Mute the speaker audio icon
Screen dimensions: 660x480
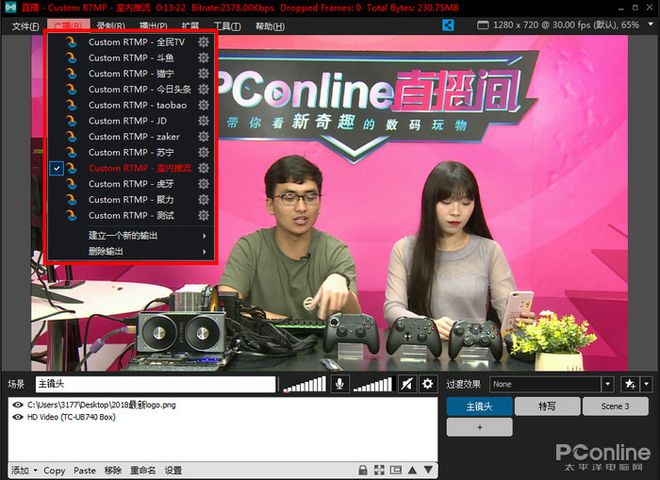pyautogui.click(x=407, y=384)
